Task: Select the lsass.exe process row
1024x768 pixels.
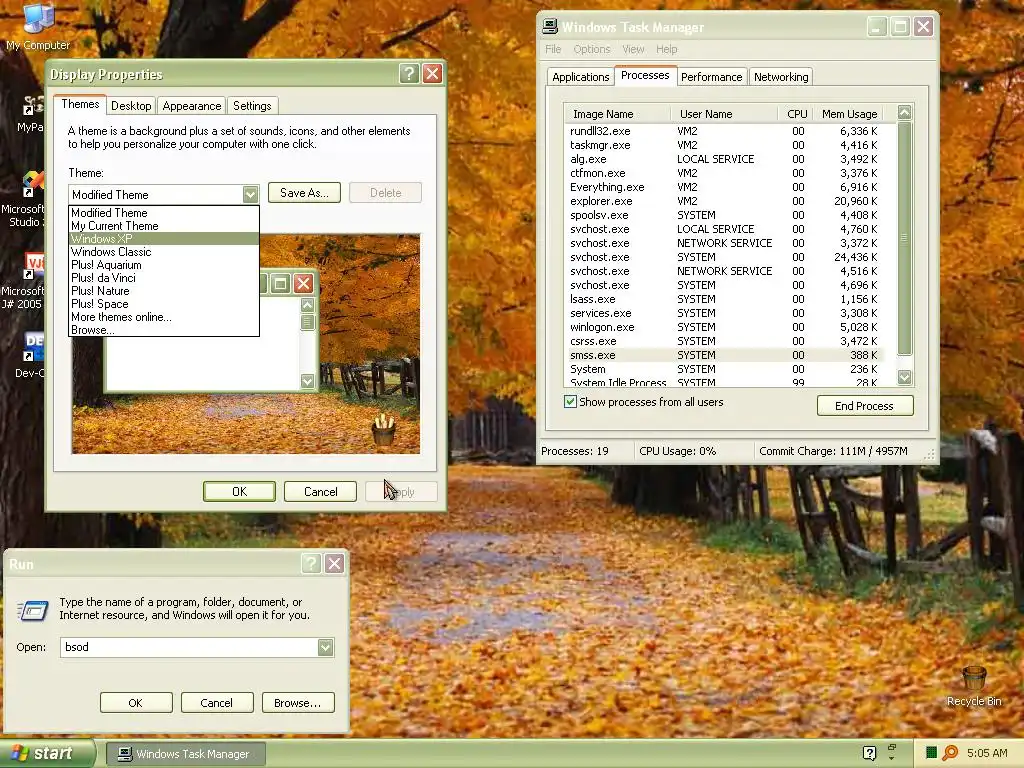Action: point(724,299)
